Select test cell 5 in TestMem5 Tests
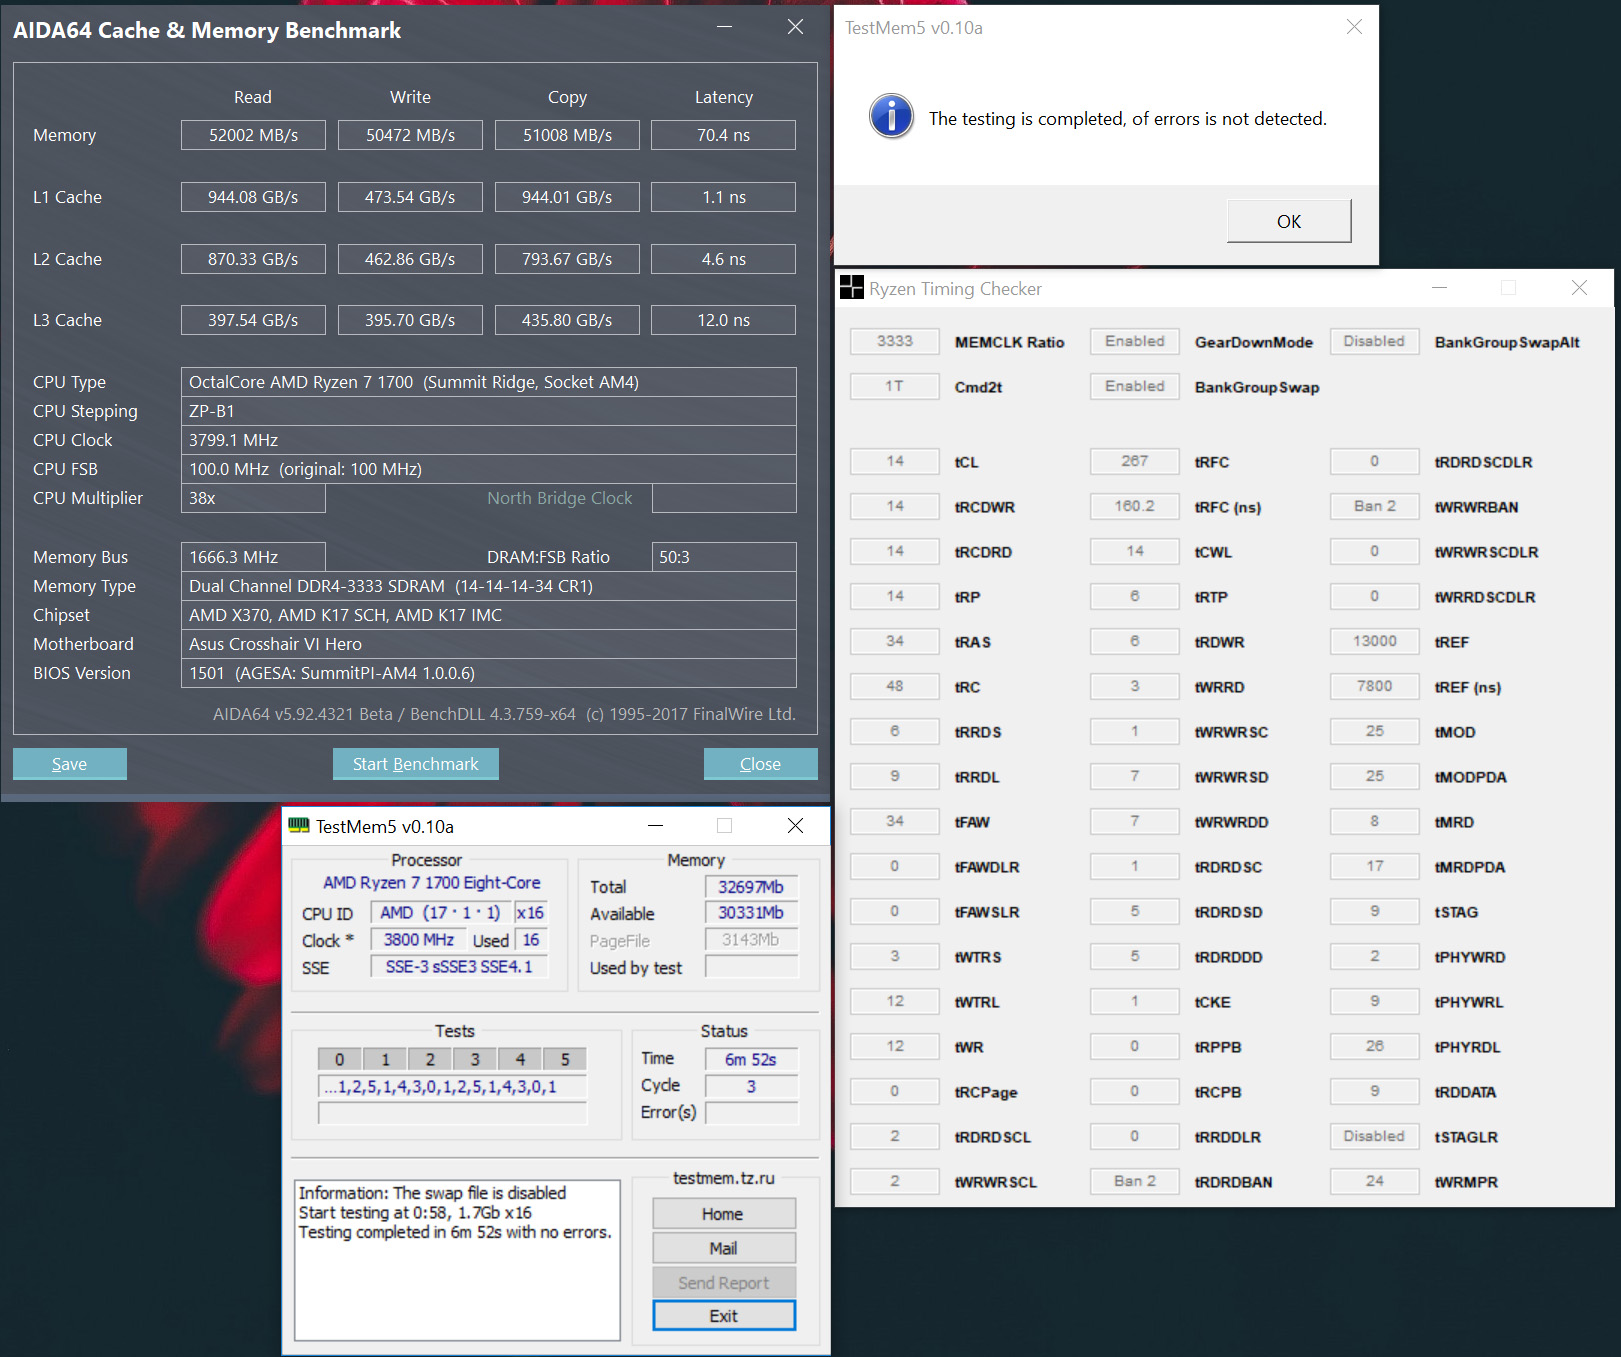This screenshot has width=1621, height=1357. coord(565,1060)
